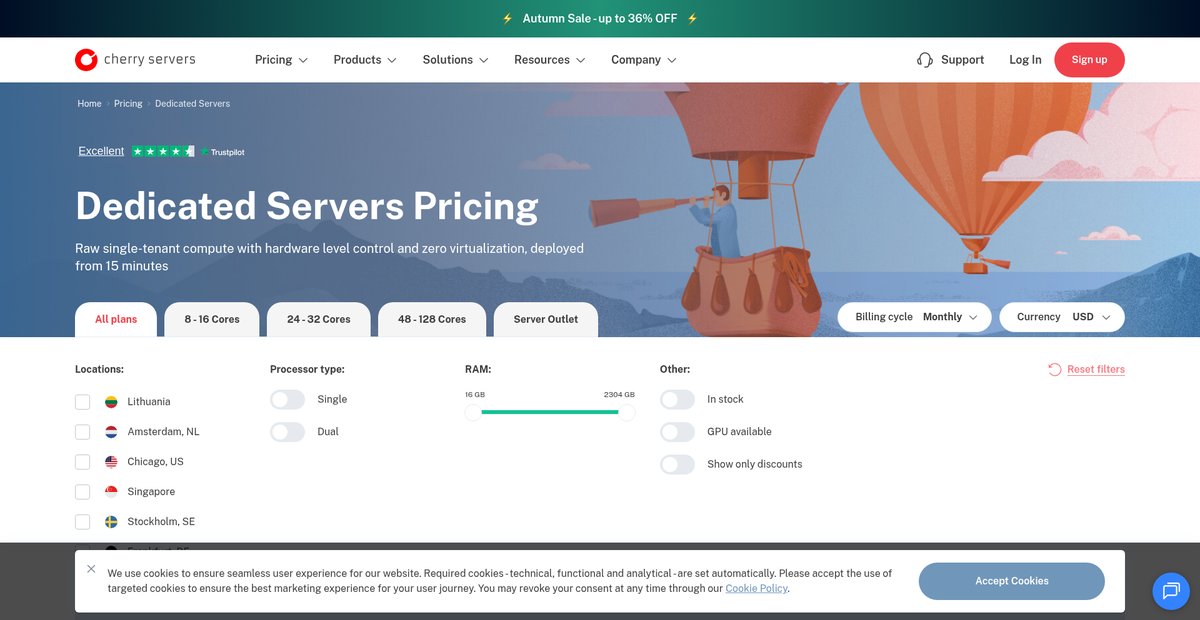This screenshot has width=1200, height=620.
Task: Open the Cookie Policy link
Action: pyautogui.click(x=757, y=589)
